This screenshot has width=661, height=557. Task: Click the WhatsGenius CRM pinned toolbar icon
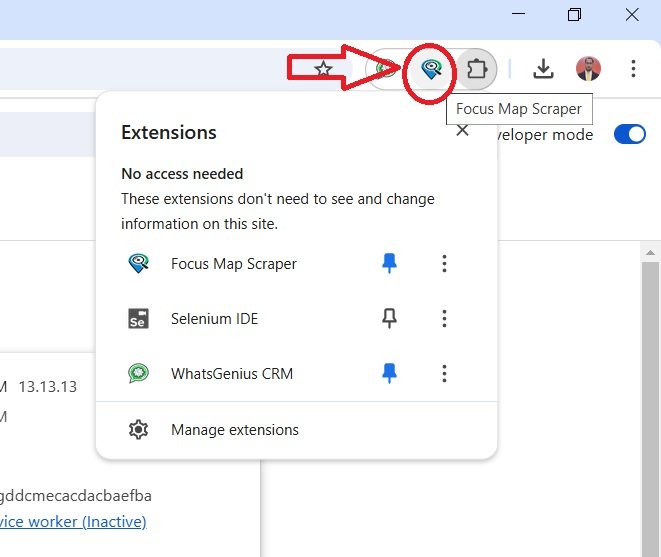click(x=385, y=69)
